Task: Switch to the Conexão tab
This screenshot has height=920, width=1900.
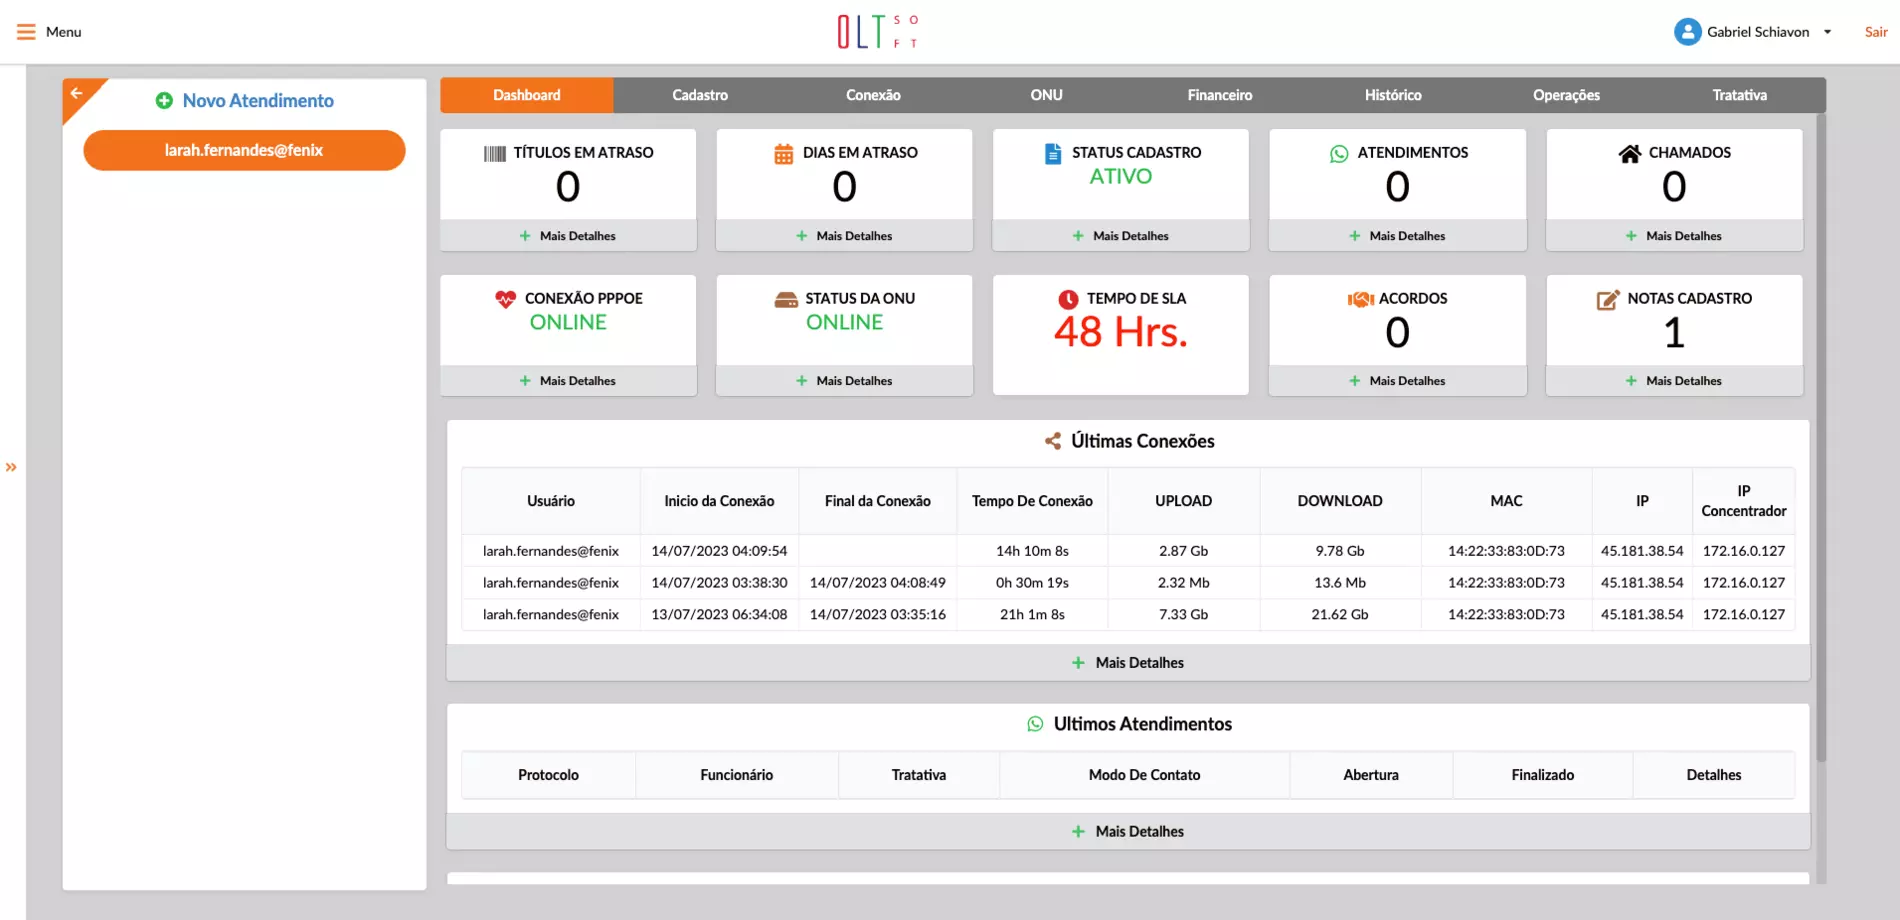Action: pyautogui.click(x=873, y=95)
